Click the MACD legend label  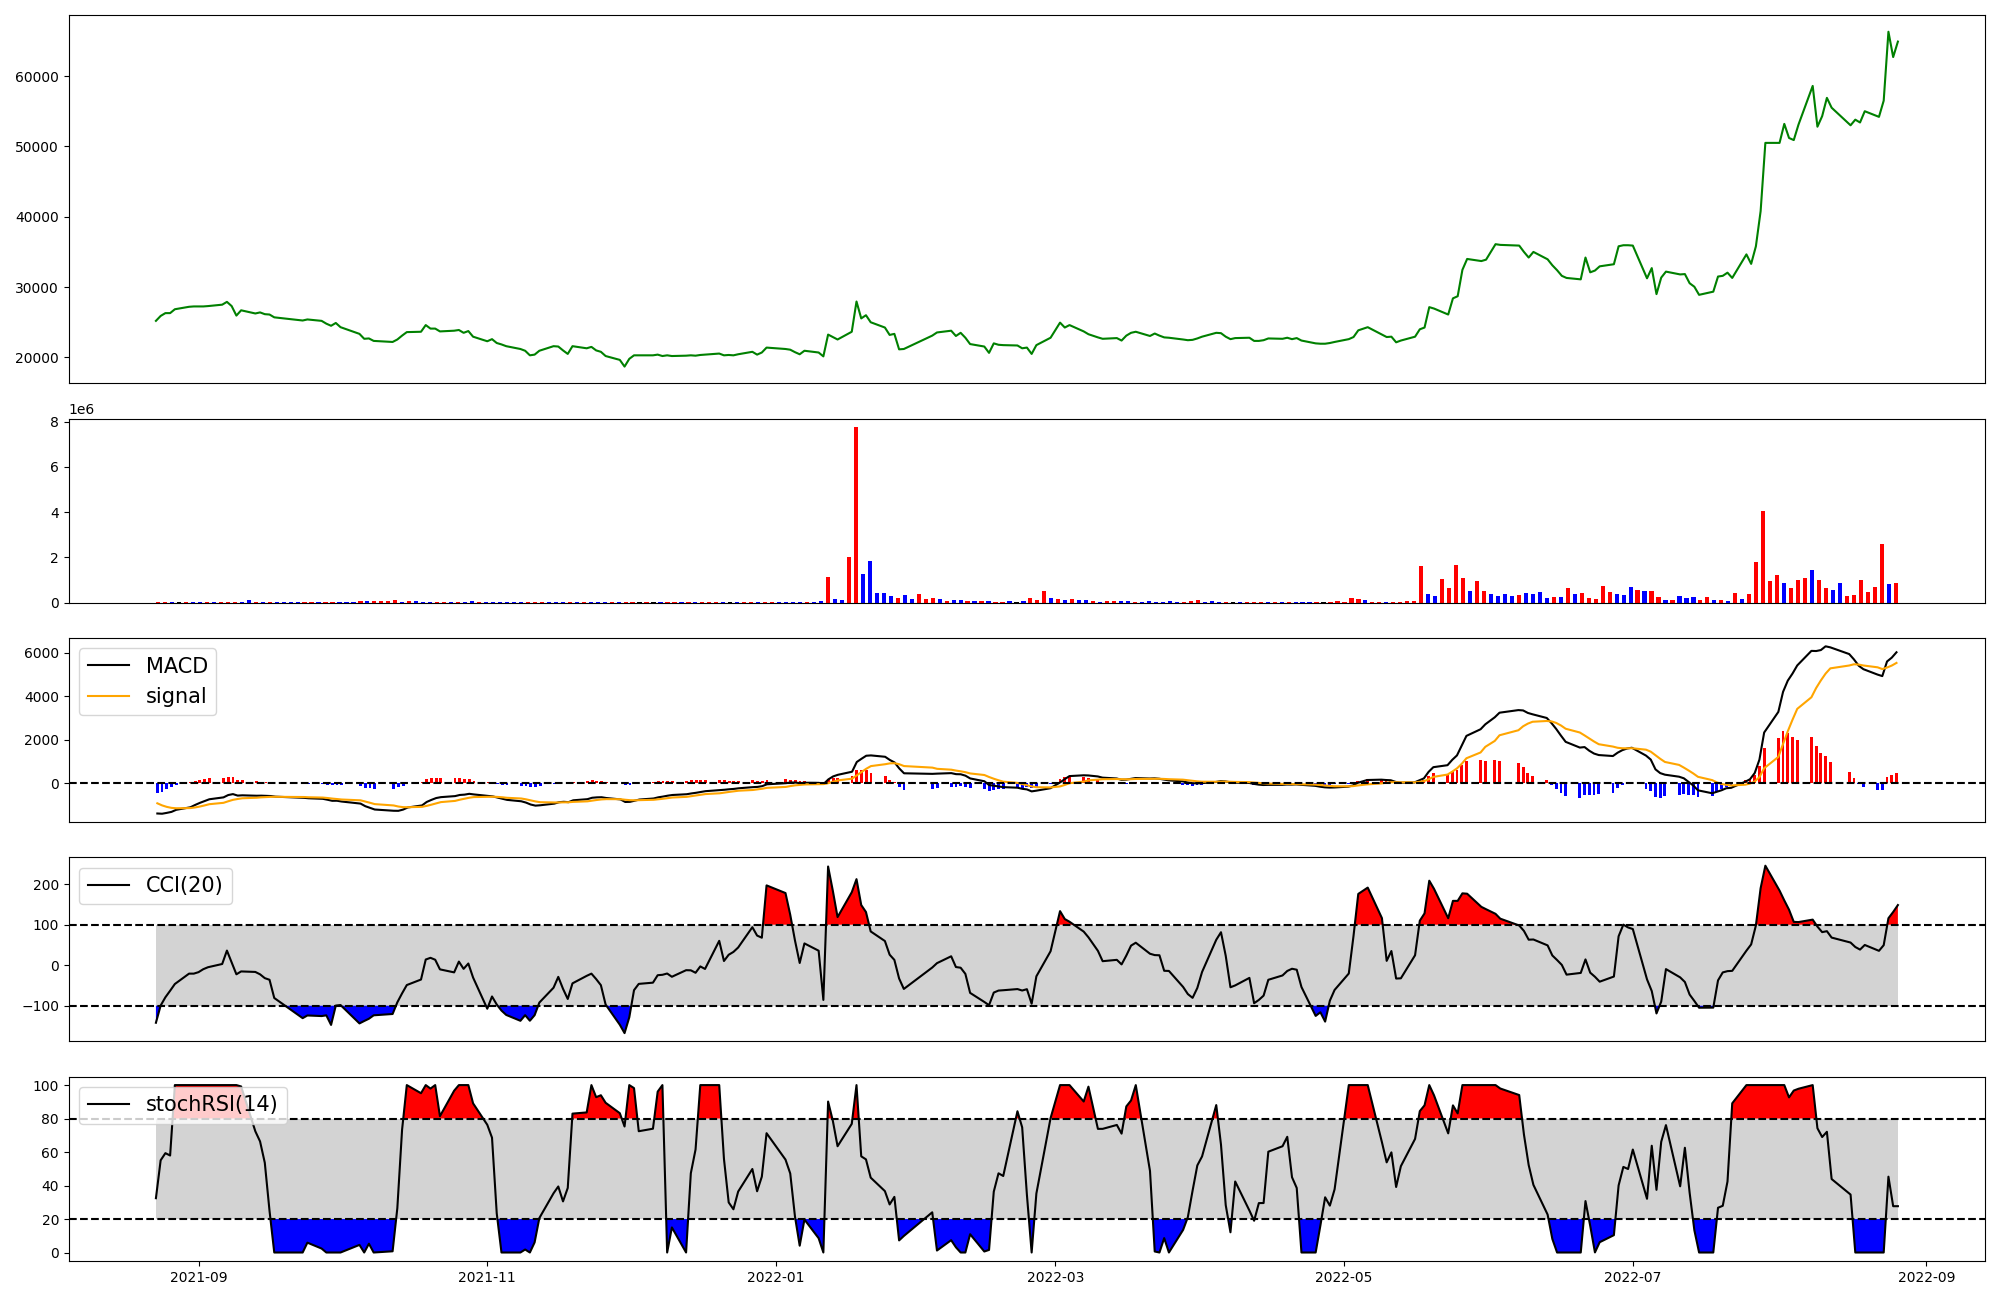point(176,666)
